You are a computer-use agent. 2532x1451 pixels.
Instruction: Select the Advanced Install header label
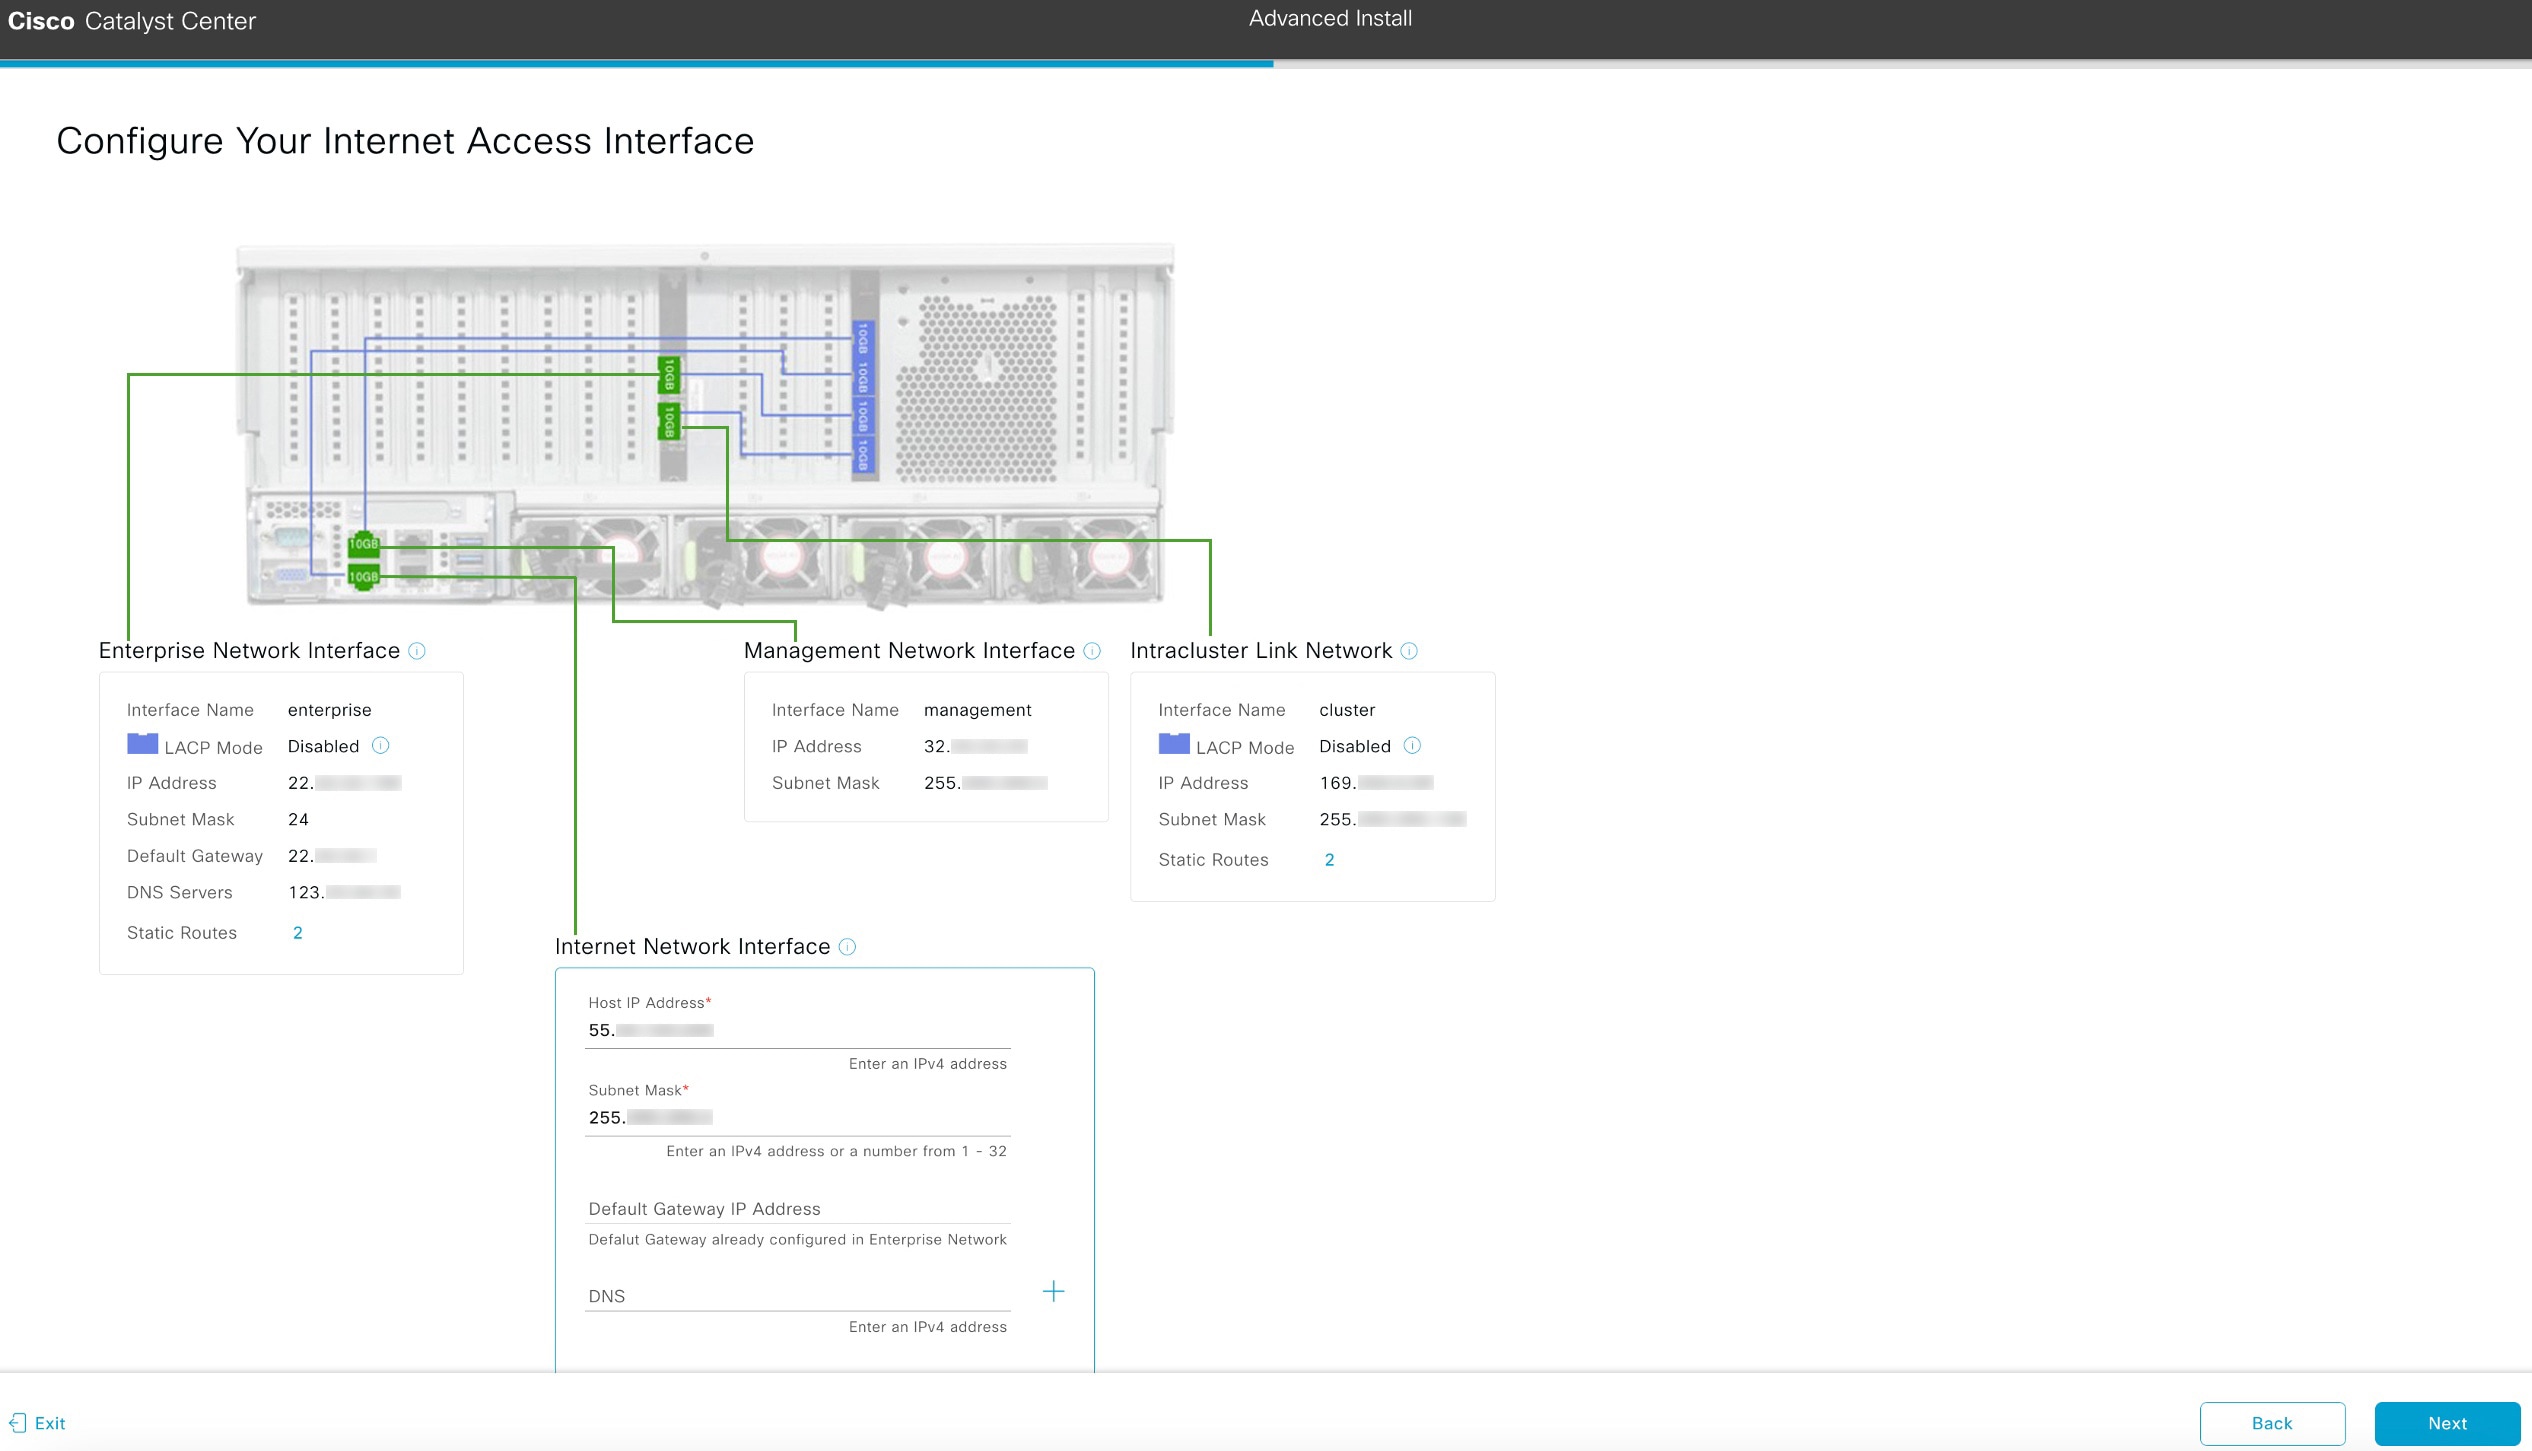pyautogui.click(x=1329, y=18)
